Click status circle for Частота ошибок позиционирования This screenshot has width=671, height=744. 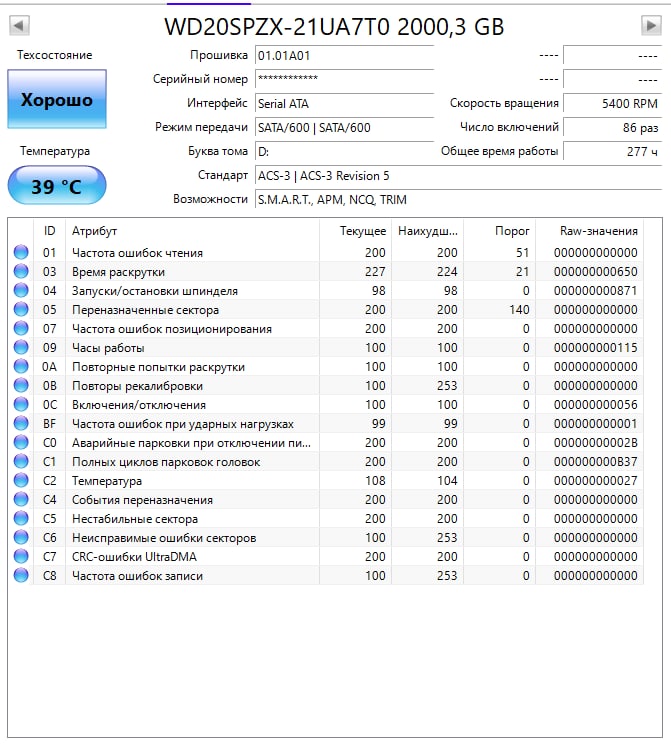(21, 328)
